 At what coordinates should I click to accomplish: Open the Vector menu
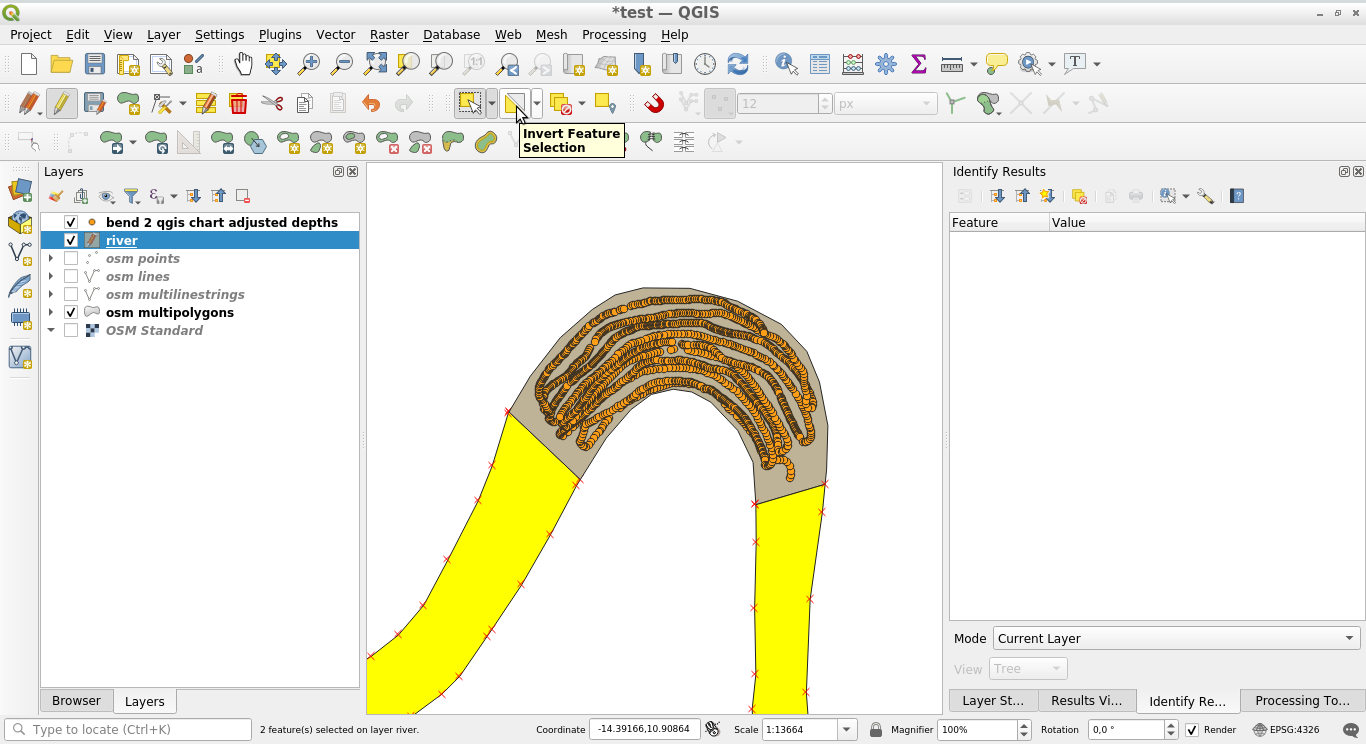(336, 34)
